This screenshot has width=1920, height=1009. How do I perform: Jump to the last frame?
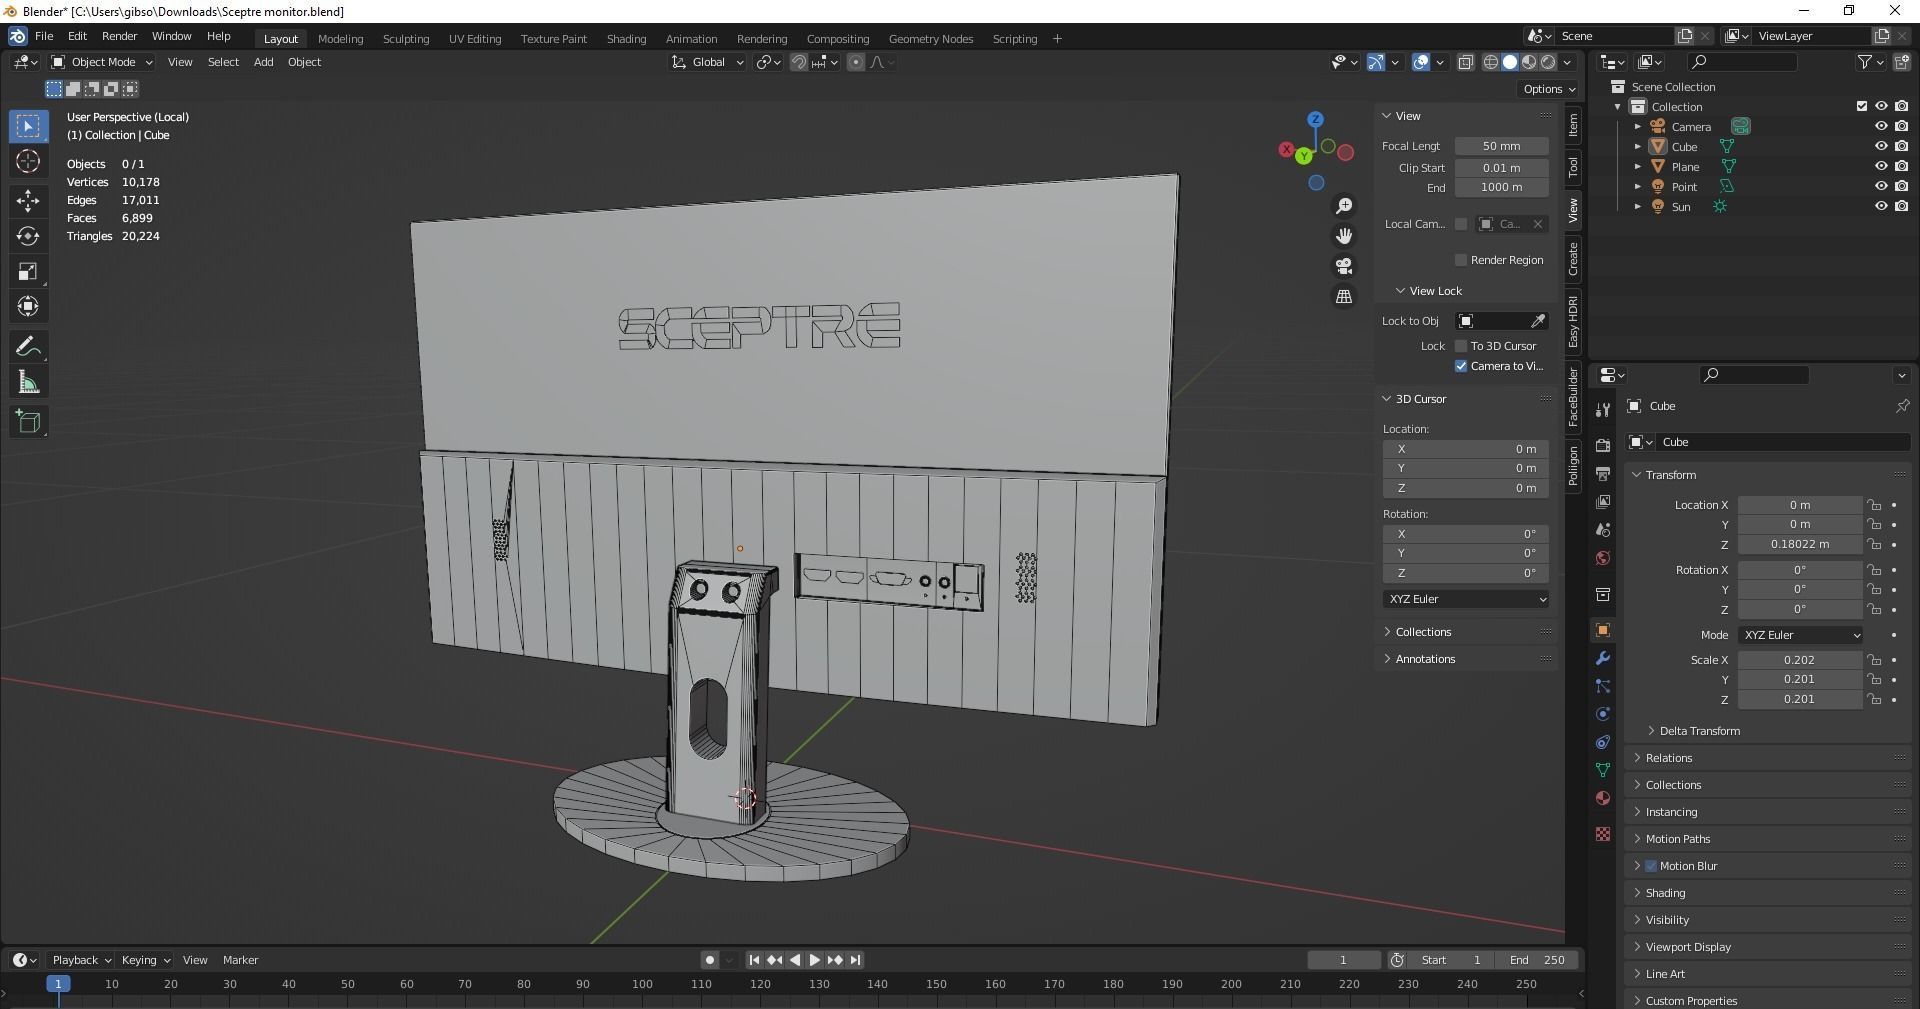click(x=855, y=960)
